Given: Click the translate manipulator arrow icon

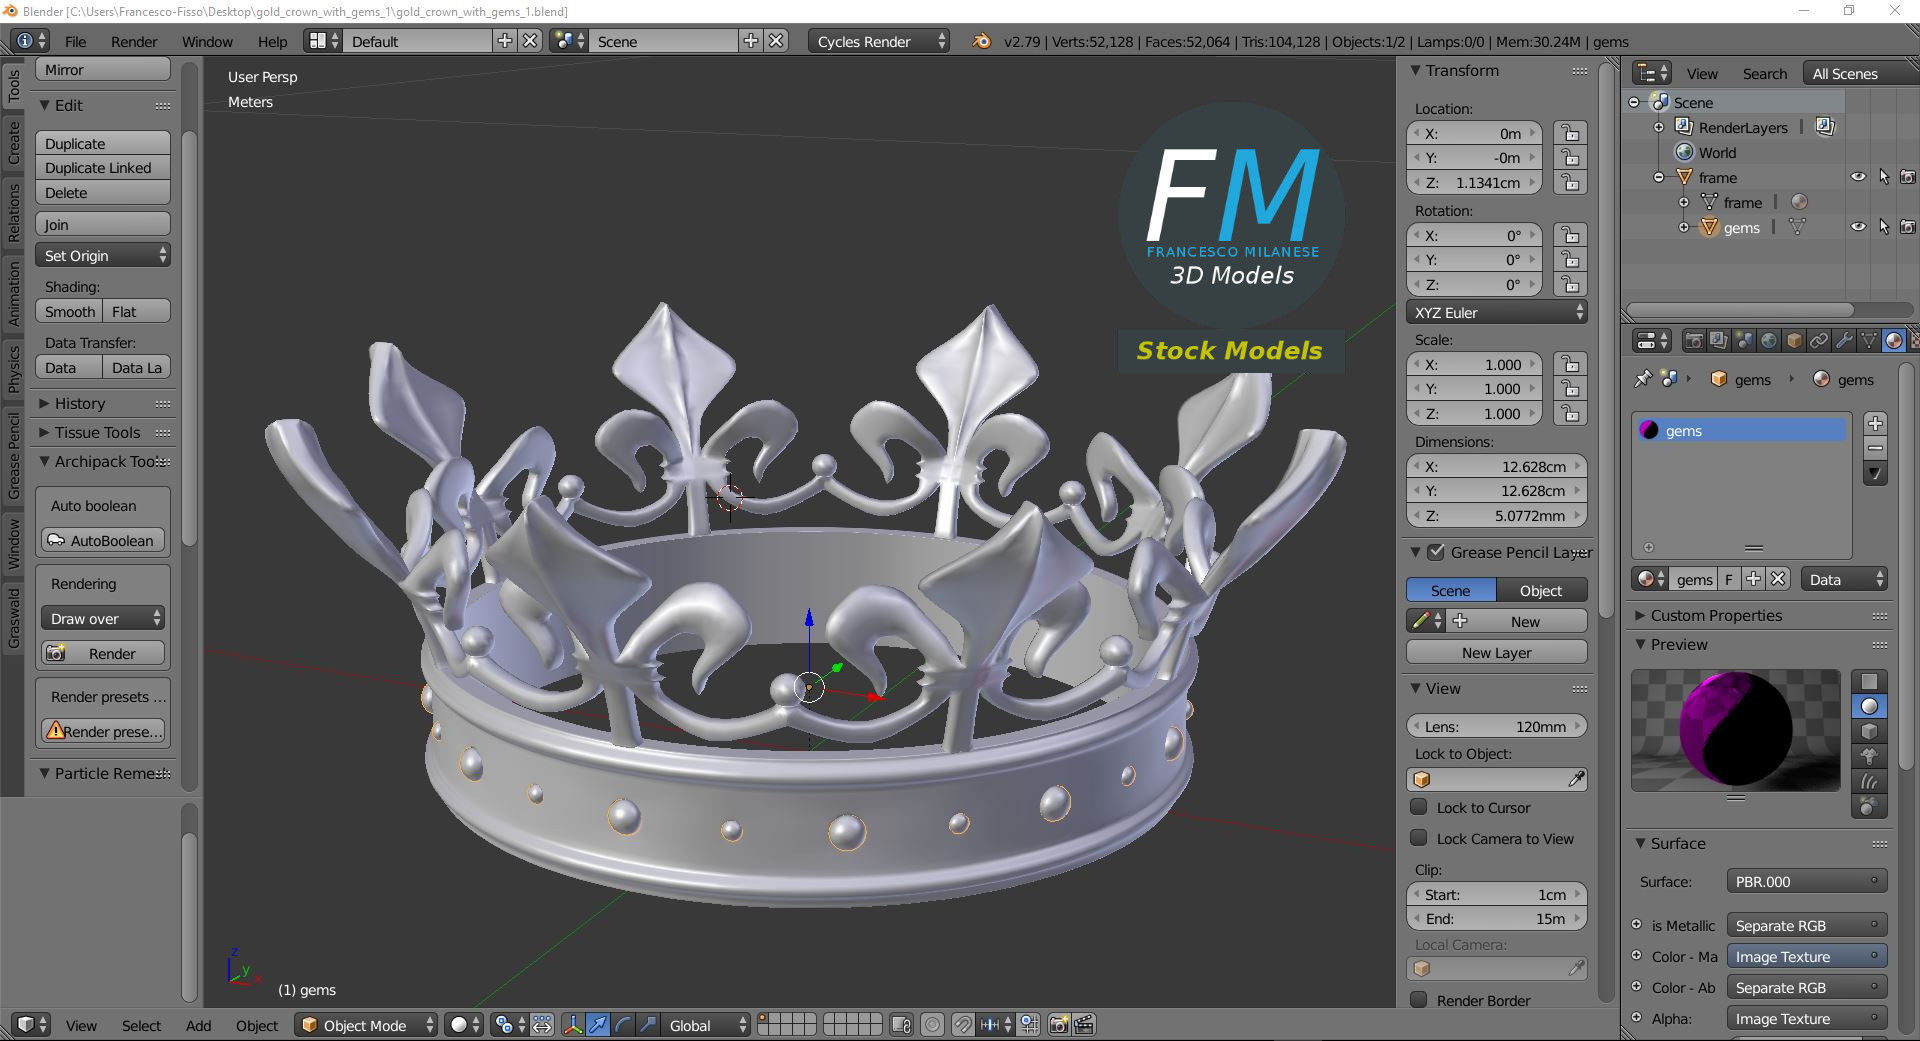Looking at the screenshot, I should click(x=598, y=1025).
